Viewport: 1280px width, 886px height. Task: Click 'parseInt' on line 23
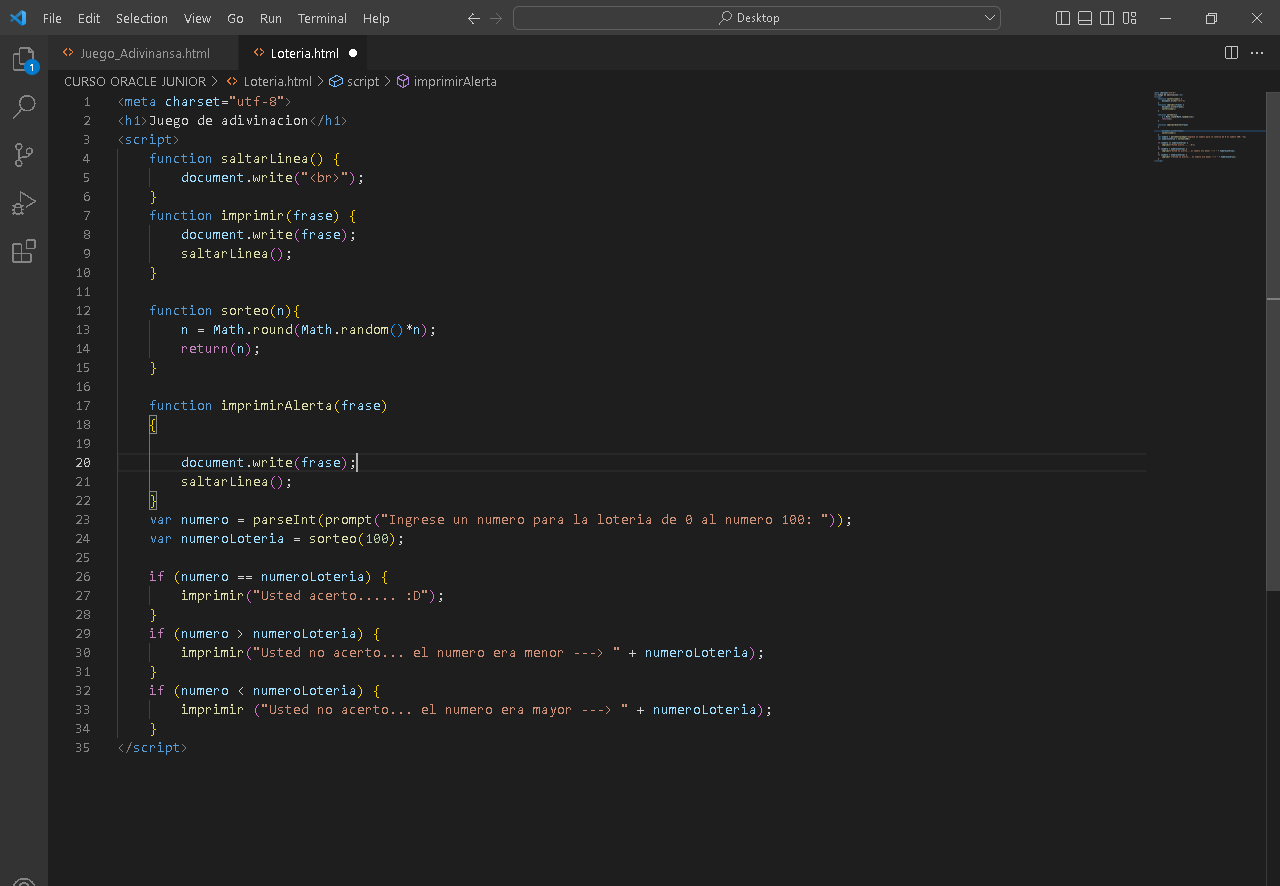point(284,519)
